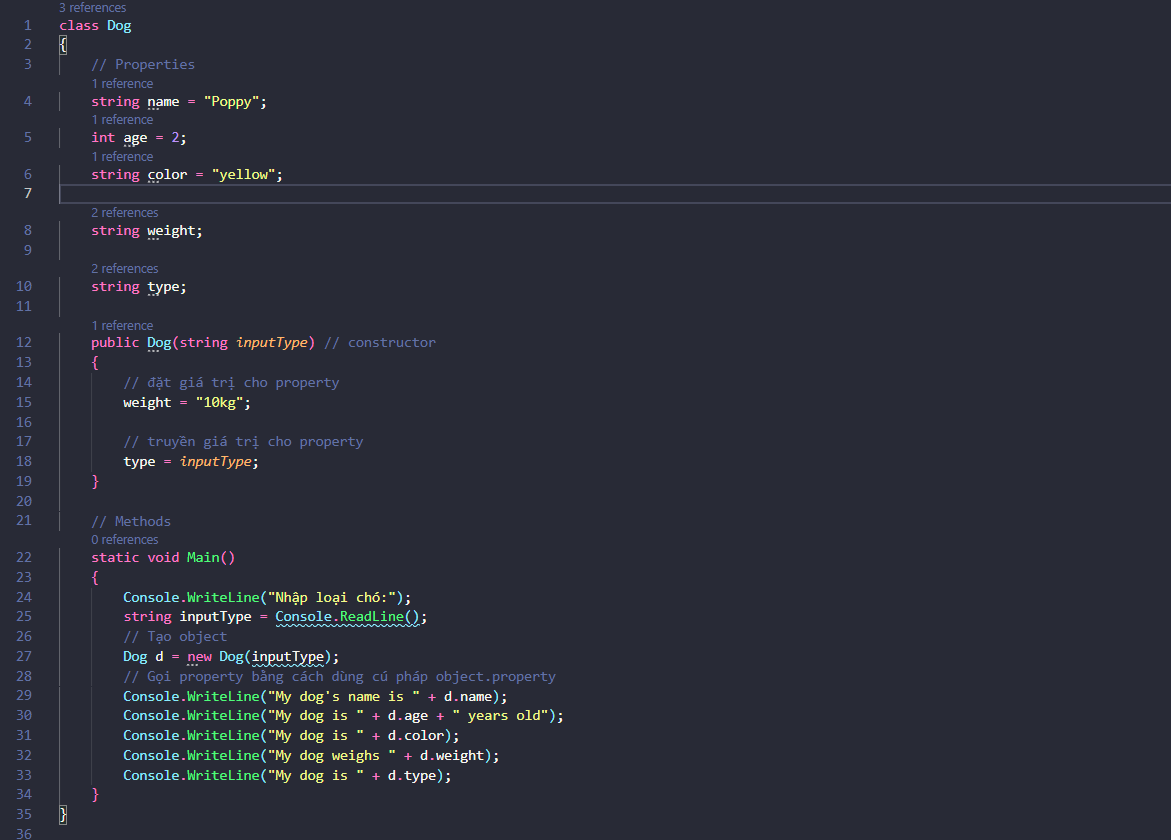Screen dimensions: 1171x840
Task: Open the 3 references lens above class Dog
Action: (x=92, y=8)
